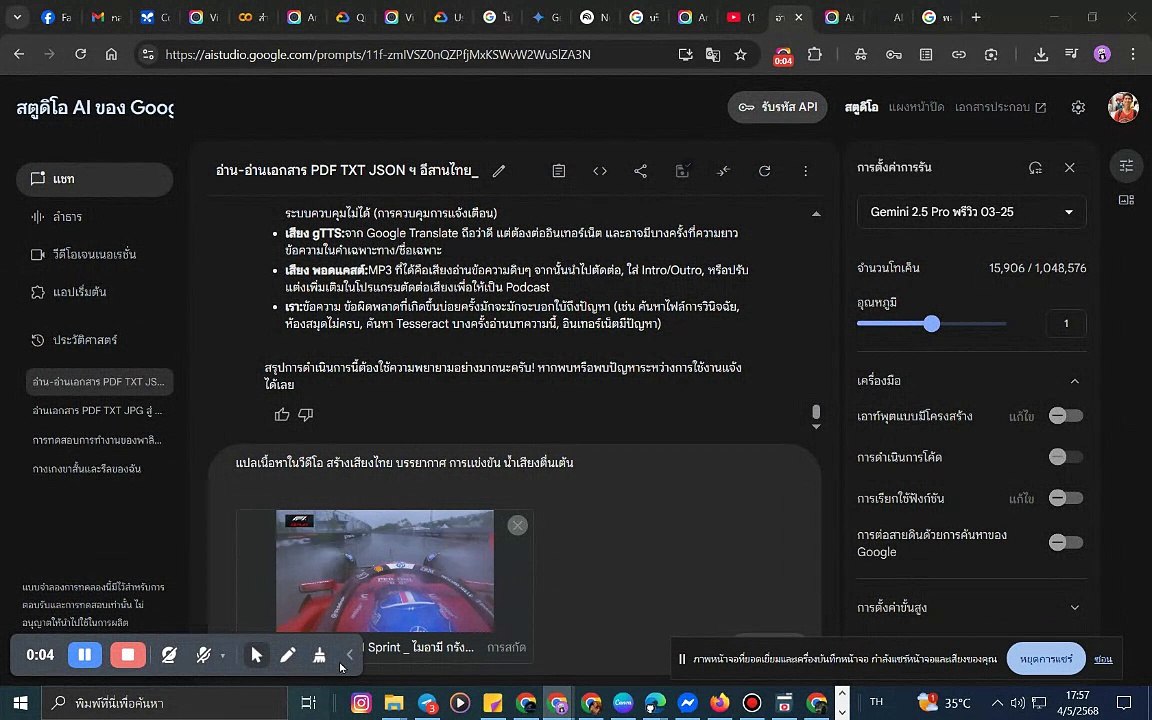Click the thumbs down icon on response
This screenshot has height=720, width=1152.
pos(306,415)
